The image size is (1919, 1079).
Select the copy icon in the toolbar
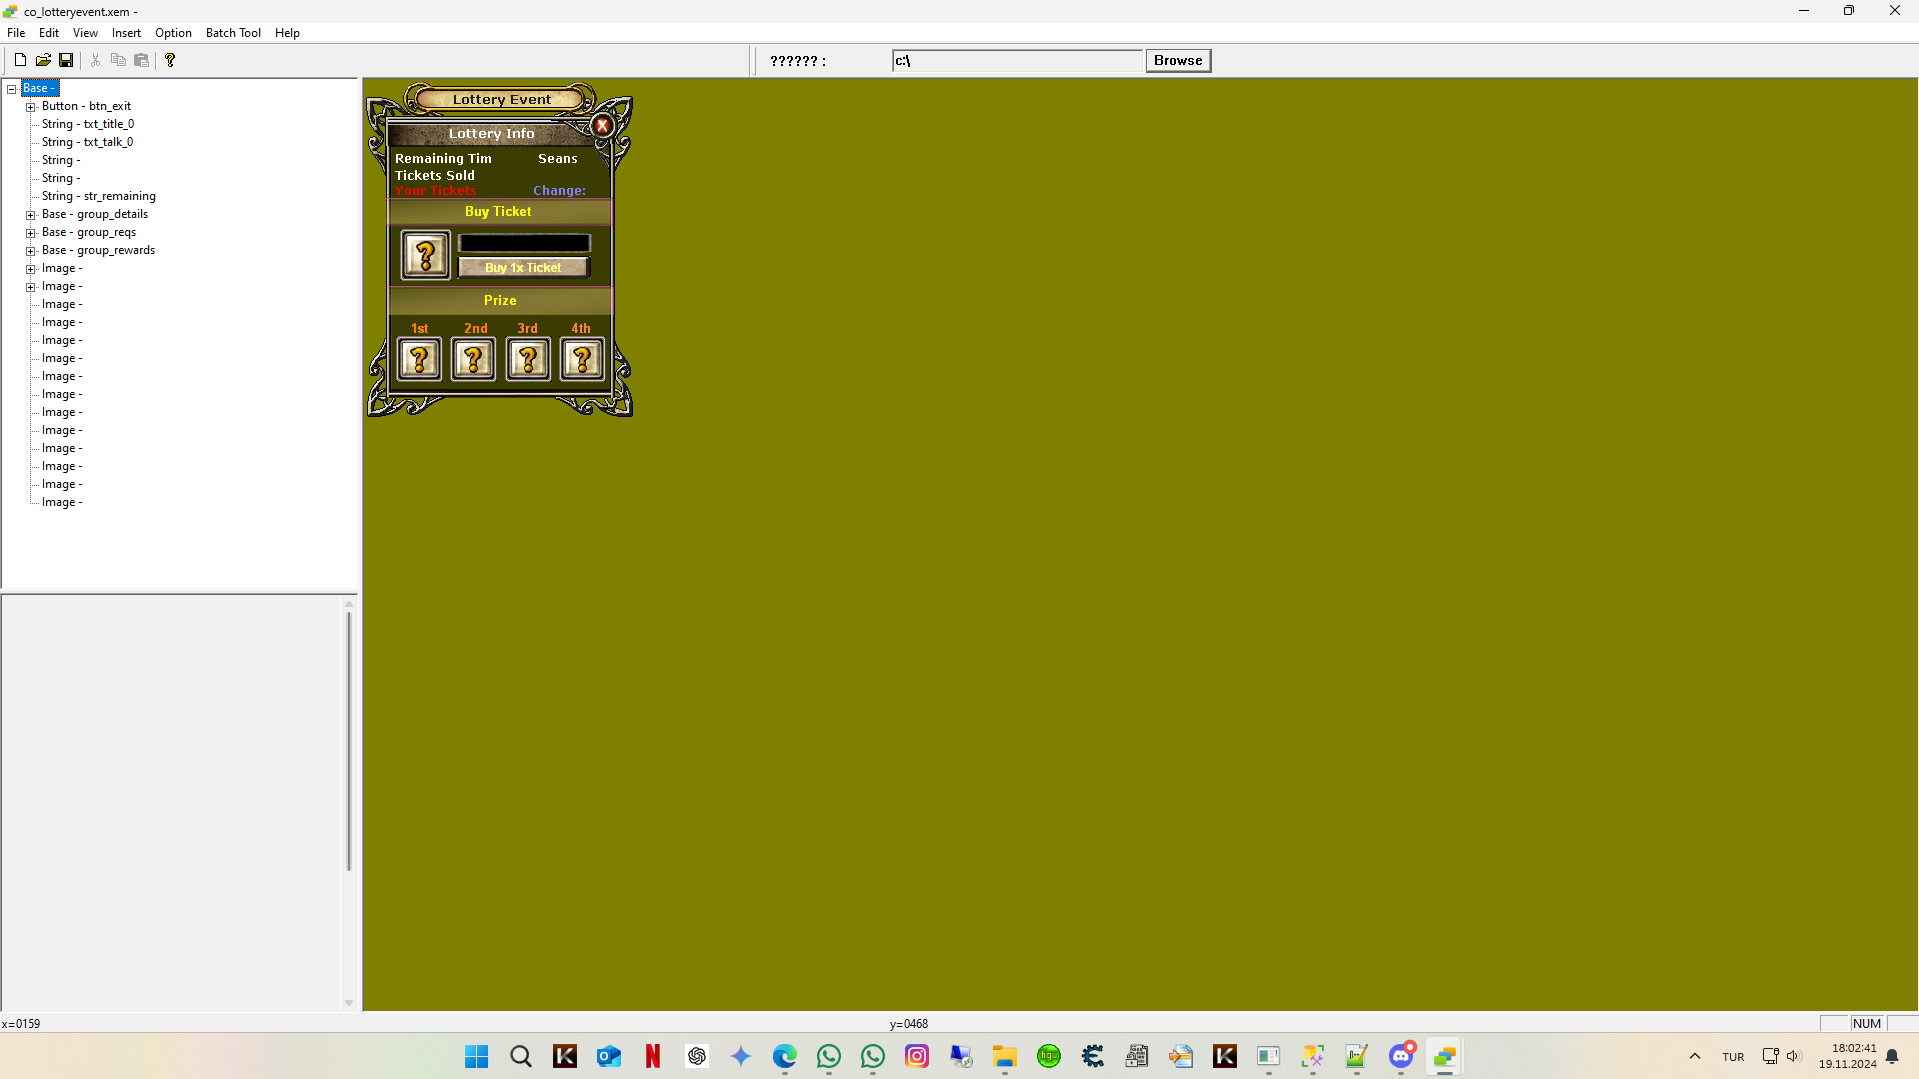pos(118,59)
